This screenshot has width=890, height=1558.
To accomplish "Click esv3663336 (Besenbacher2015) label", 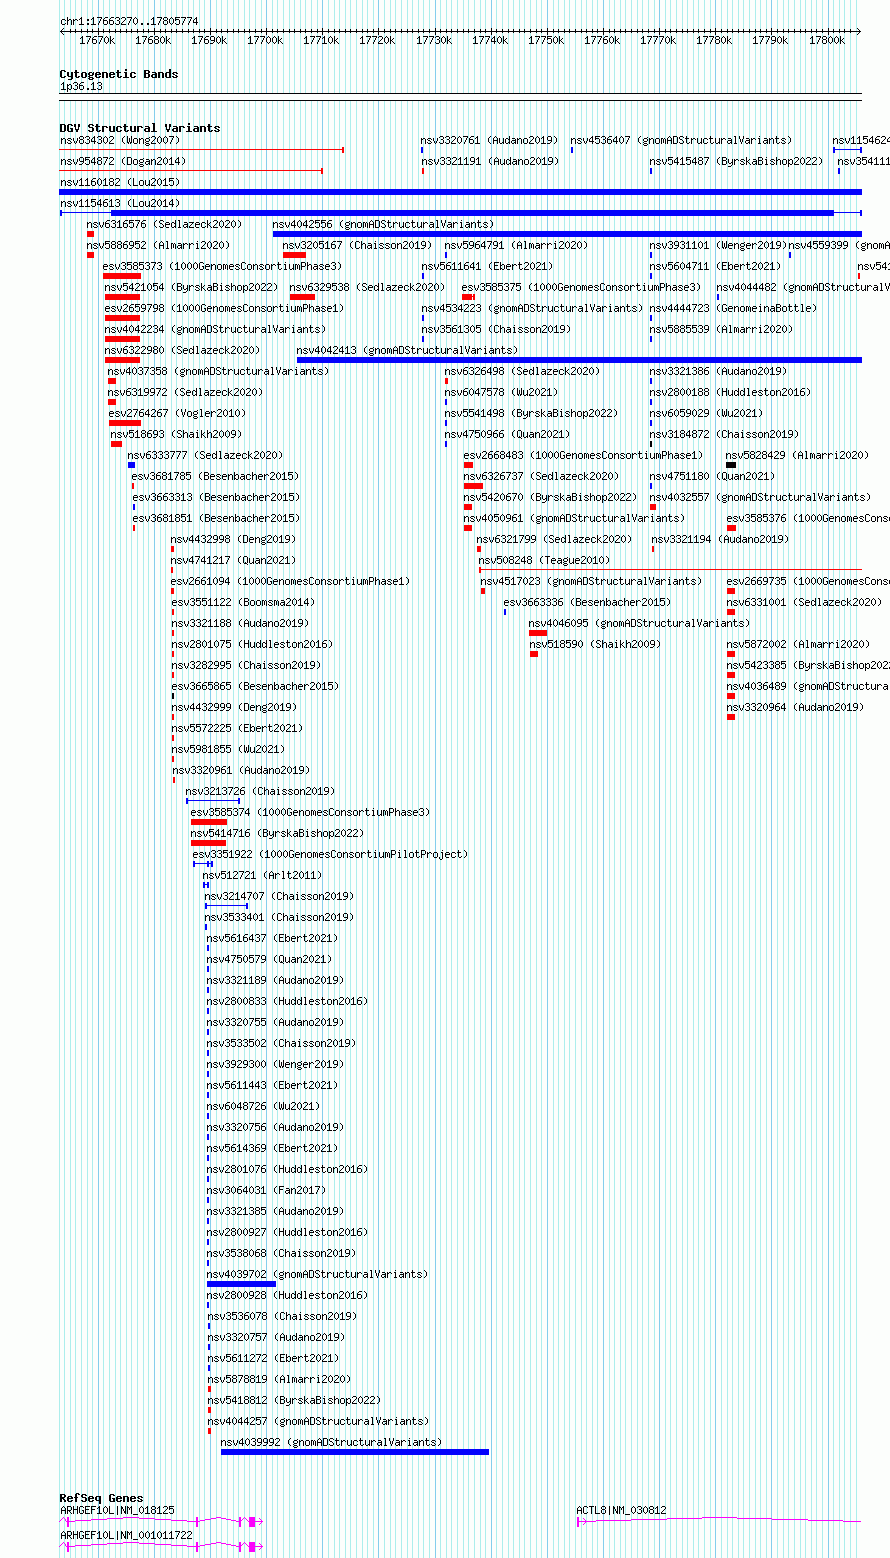I will pos(587,602).
